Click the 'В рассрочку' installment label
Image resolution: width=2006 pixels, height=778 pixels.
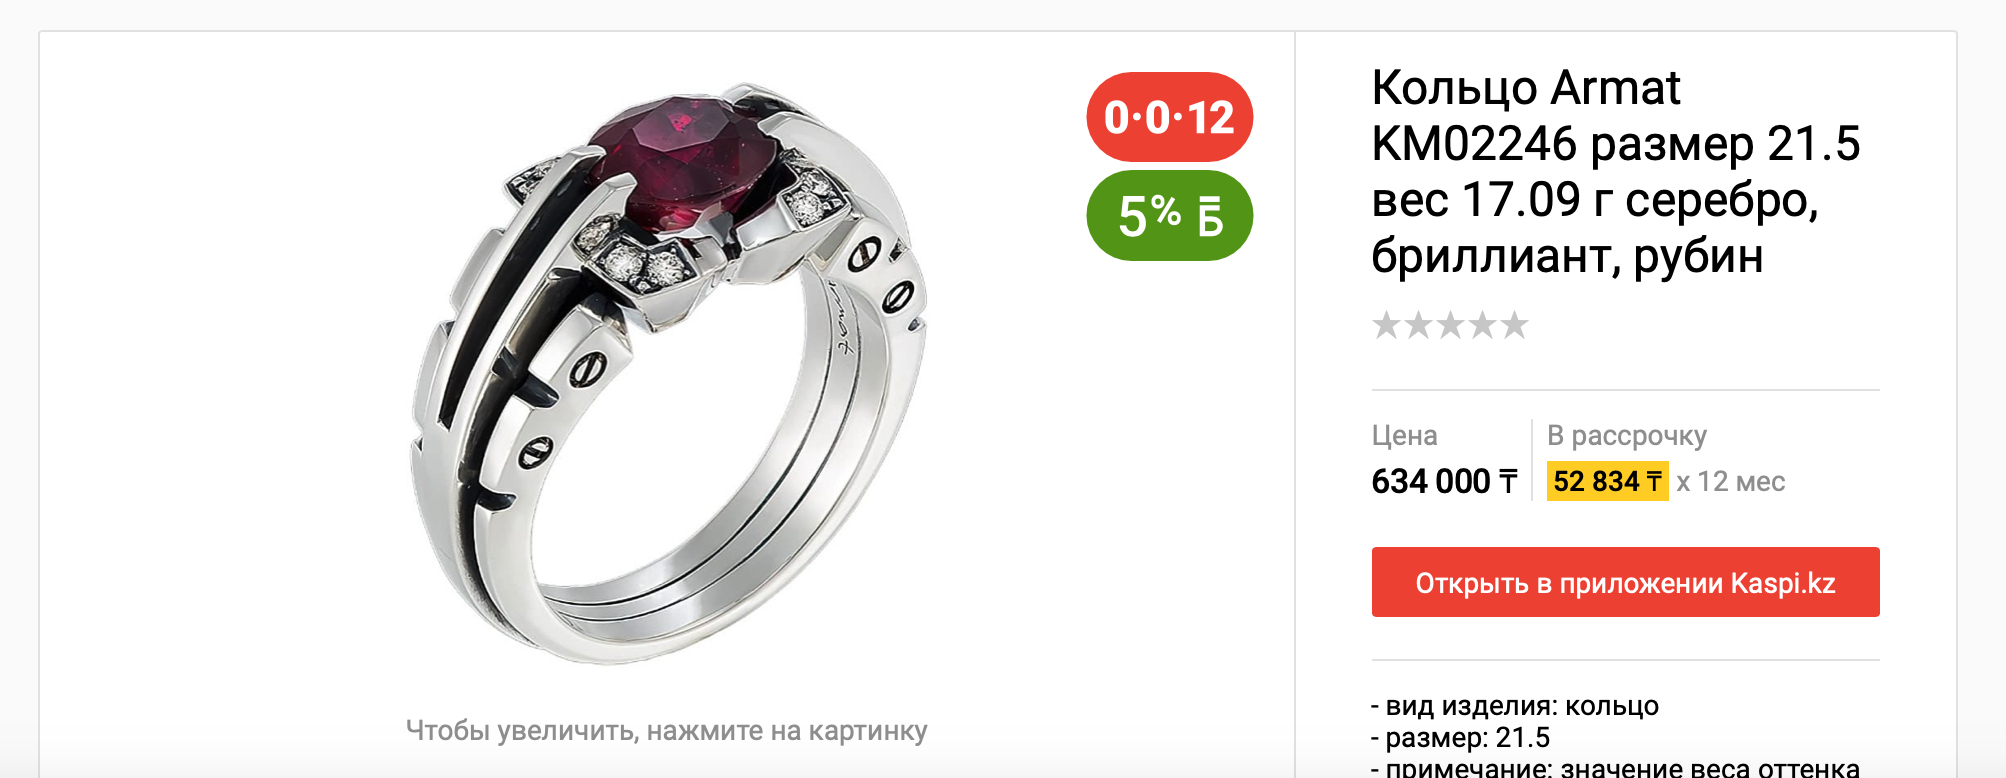(1627, 436)
